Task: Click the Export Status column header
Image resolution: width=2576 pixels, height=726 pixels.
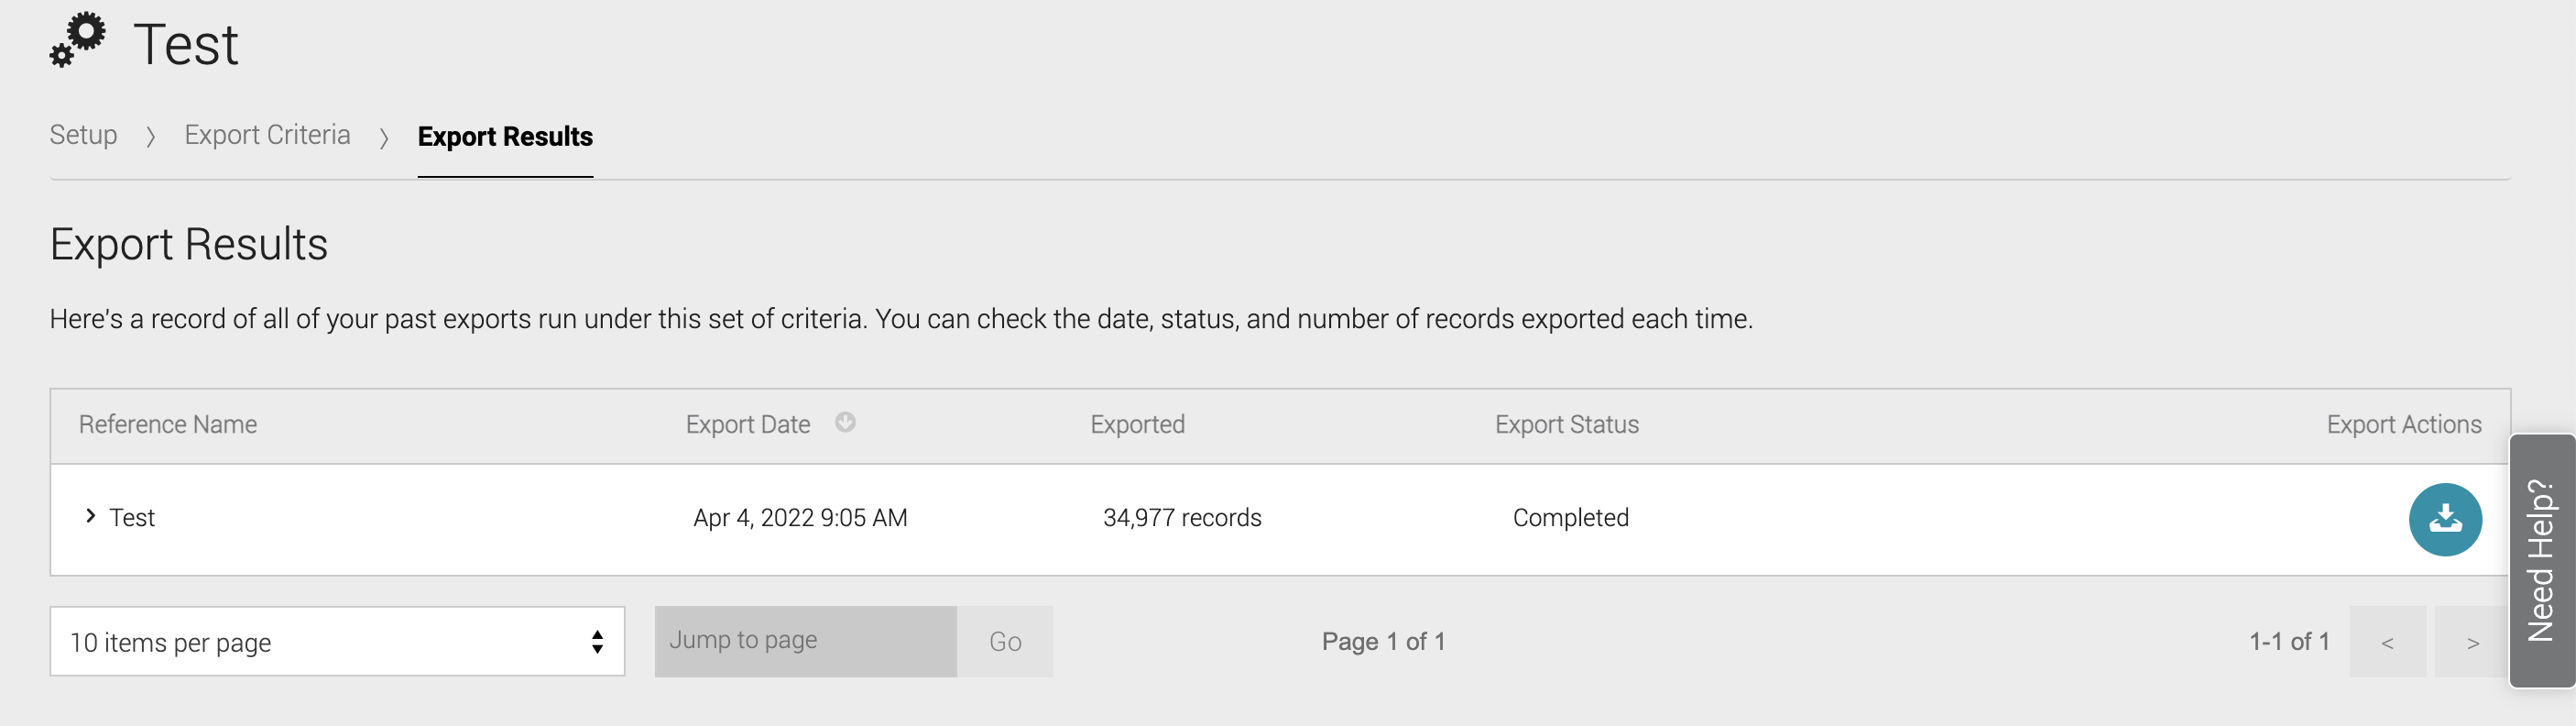Action: [x=1567, y=425]
